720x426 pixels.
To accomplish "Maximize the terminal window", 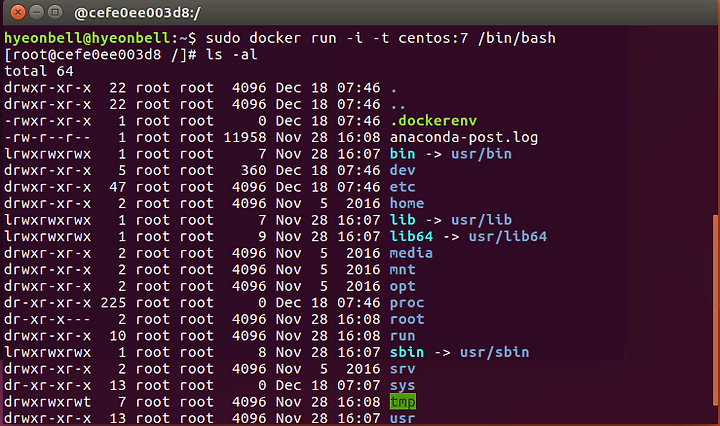I will tap(55, 12).
